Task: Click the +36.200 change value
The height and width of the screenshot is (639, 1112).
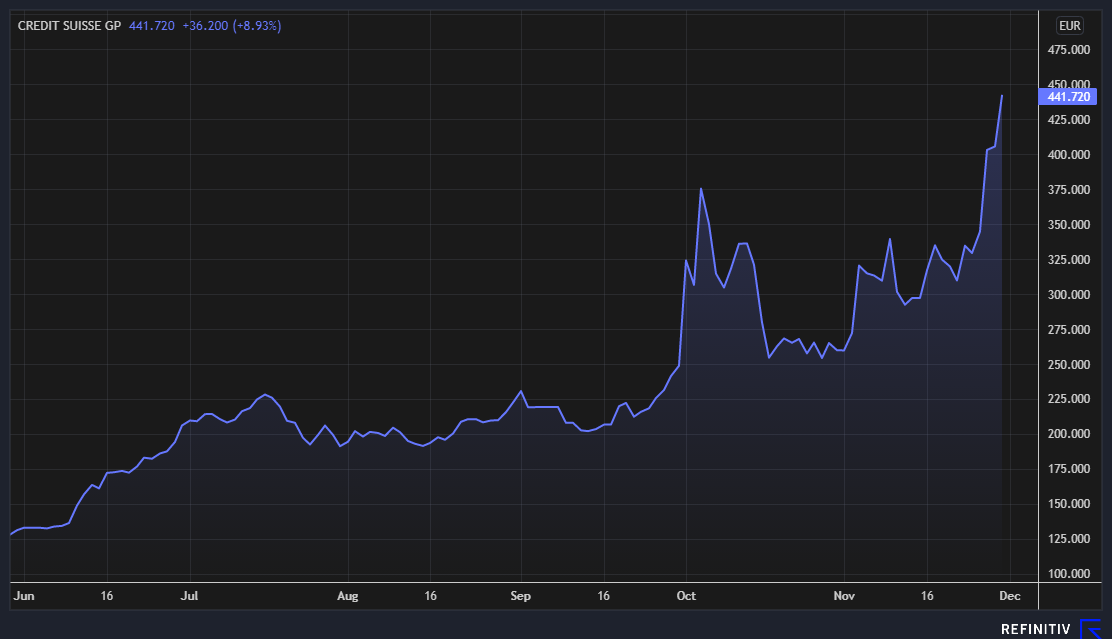Action: [x=205, y=26]
